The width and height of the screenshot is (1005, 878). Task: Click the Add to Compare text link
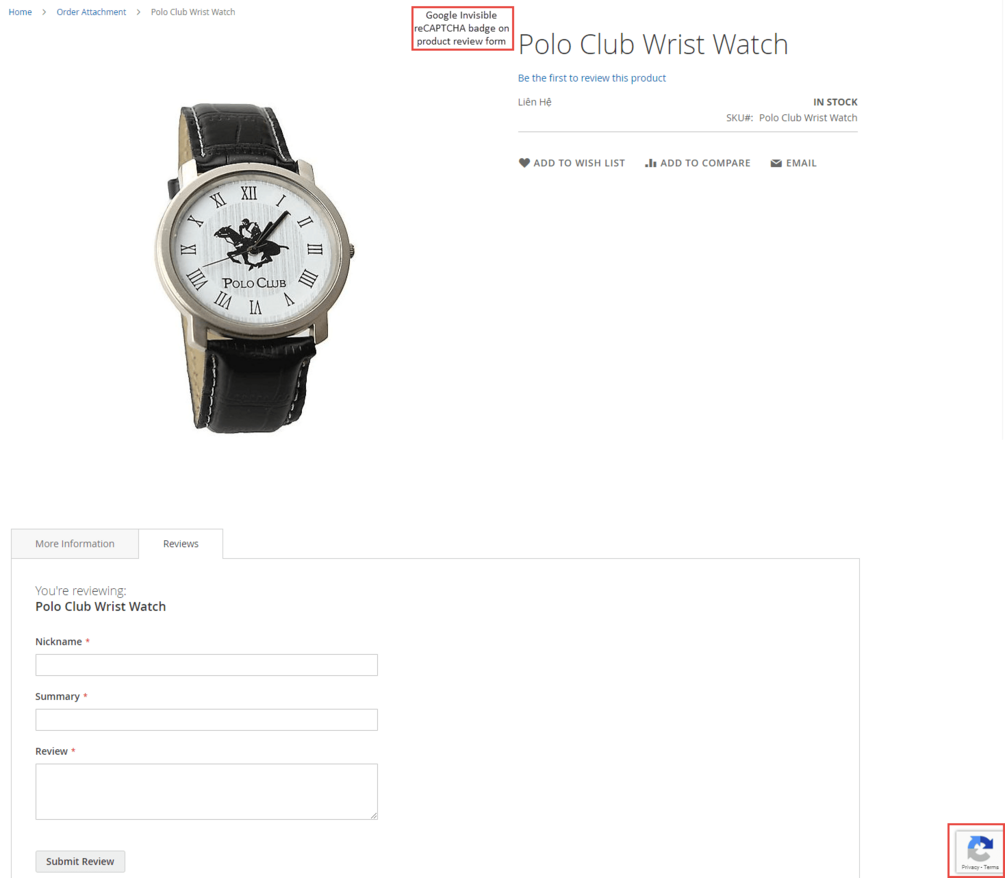click(705, 163)
